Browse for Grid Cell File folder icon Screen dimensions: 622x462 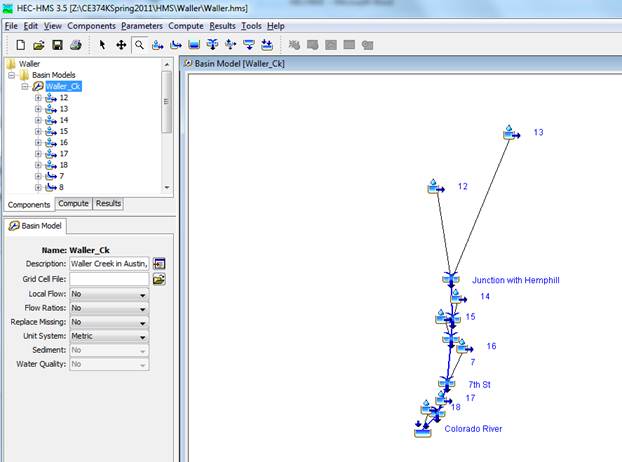(159, 279)
